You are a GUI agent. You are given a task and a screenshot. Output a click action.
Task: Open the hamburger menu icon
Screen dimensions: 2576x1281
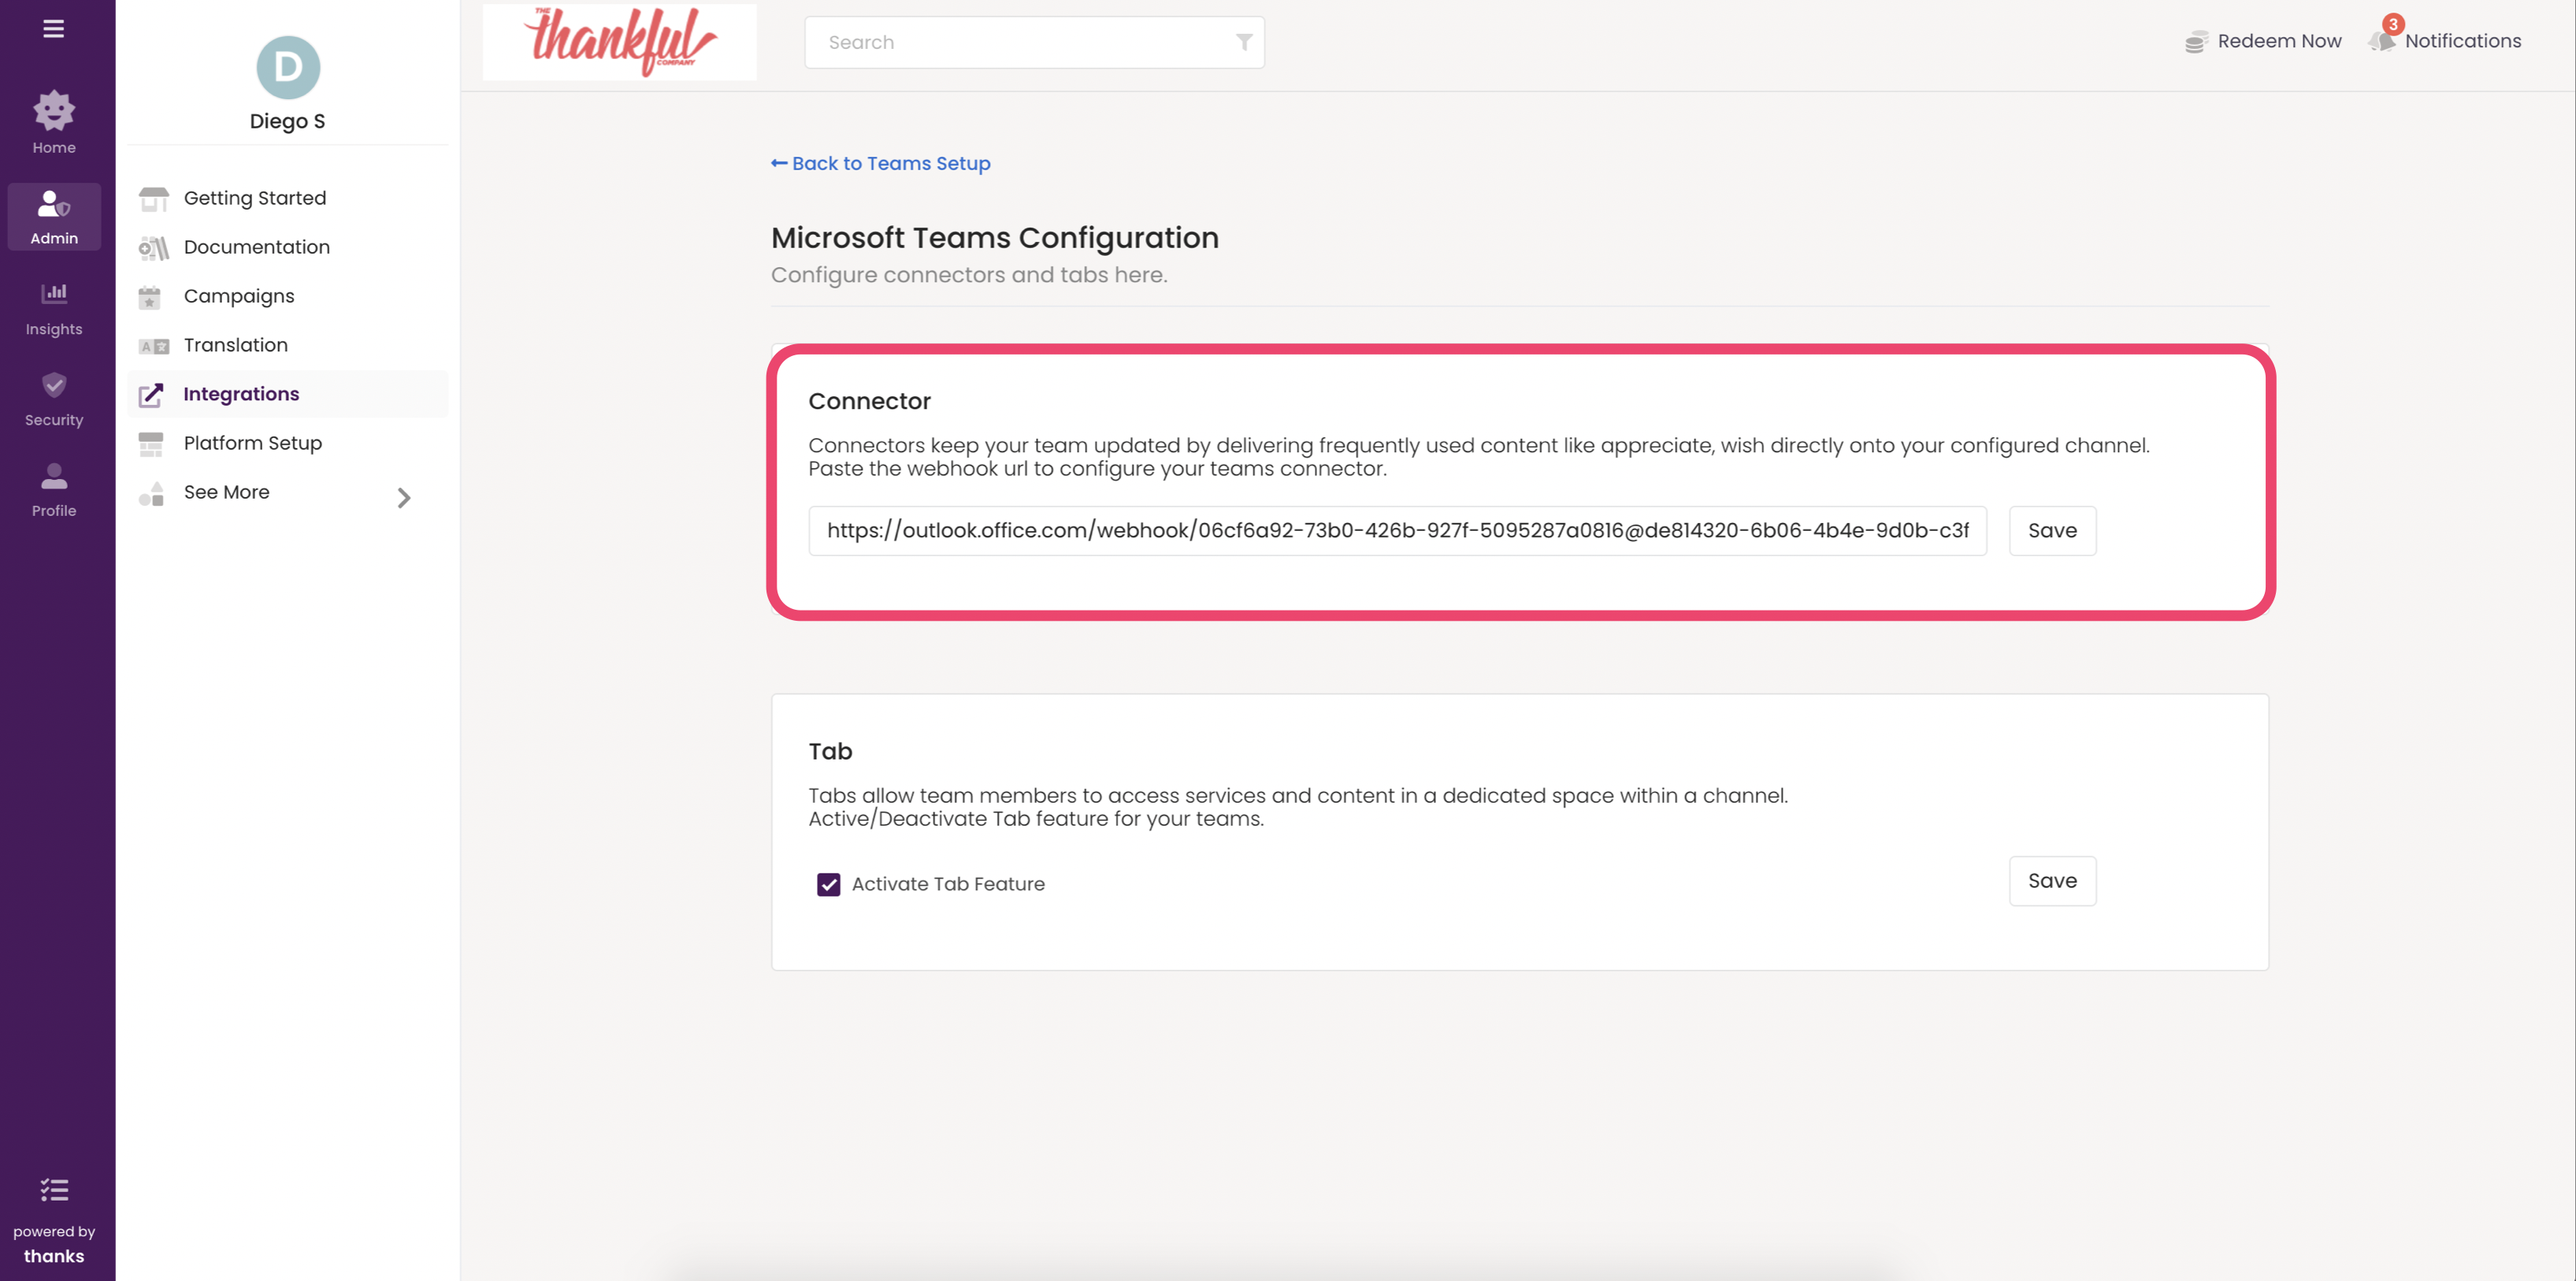coord(54,29)
